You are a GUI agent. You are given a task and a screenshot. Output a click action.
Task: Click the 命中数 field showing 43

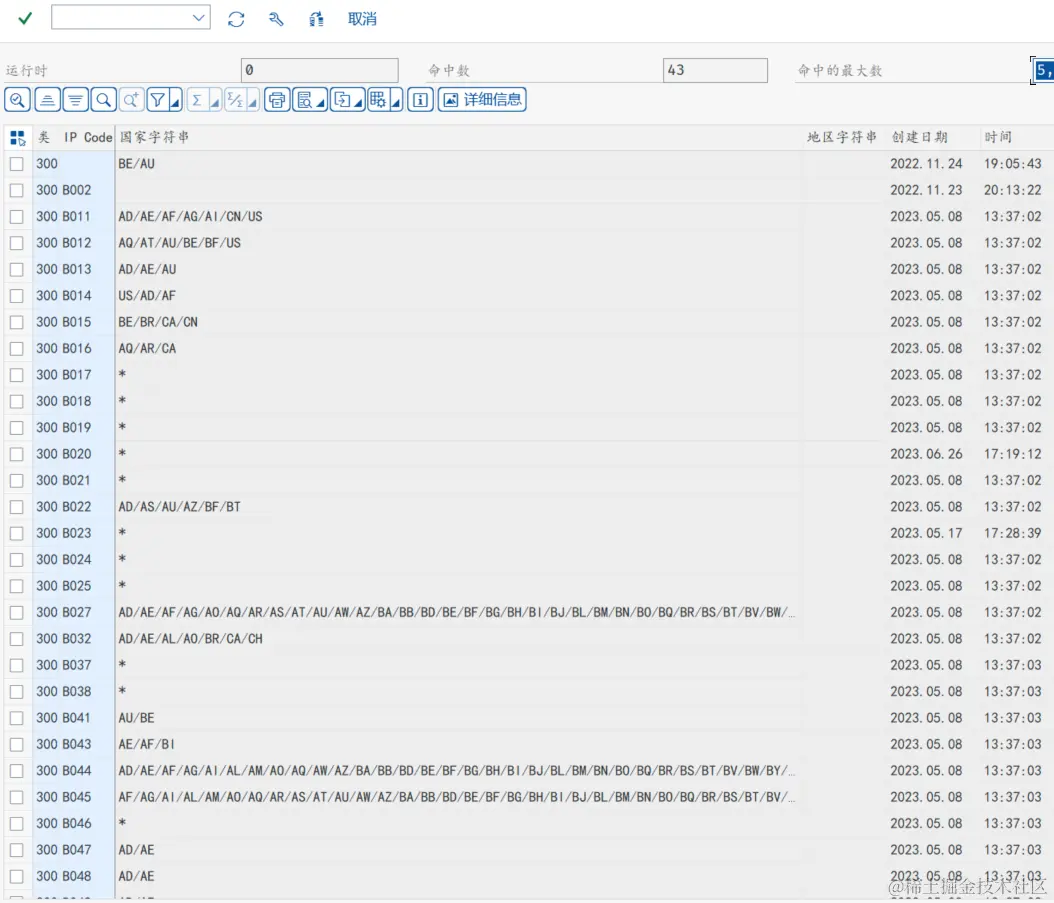(715, 70)
